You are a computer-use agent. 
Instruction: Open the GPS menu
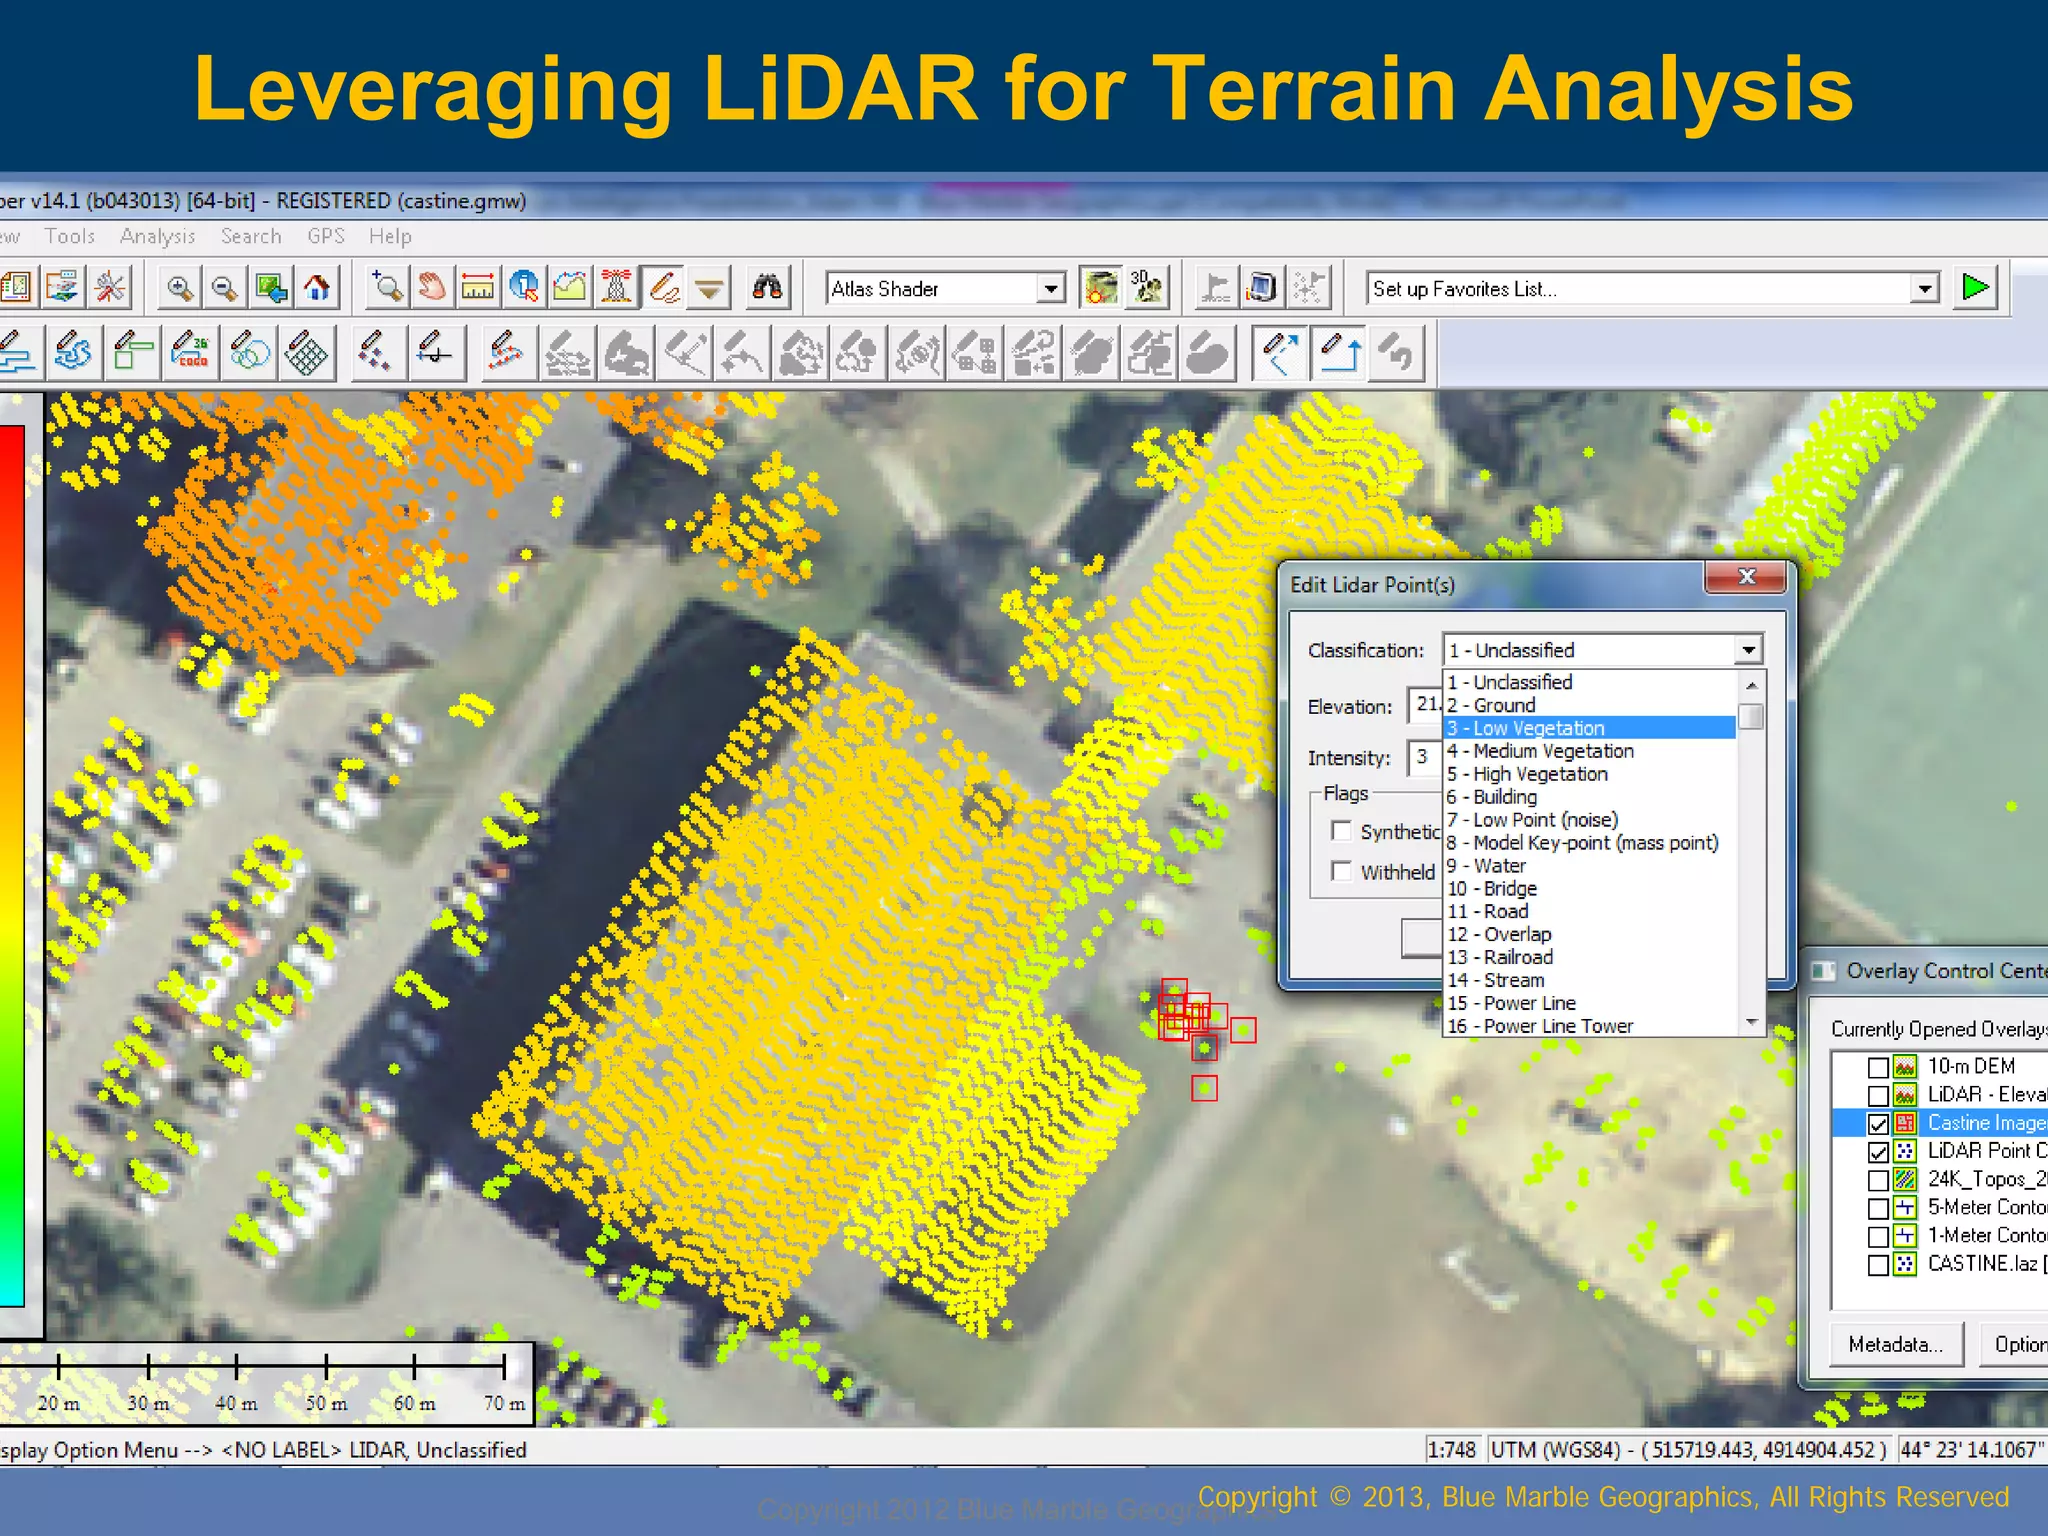(x=326, y=236)
